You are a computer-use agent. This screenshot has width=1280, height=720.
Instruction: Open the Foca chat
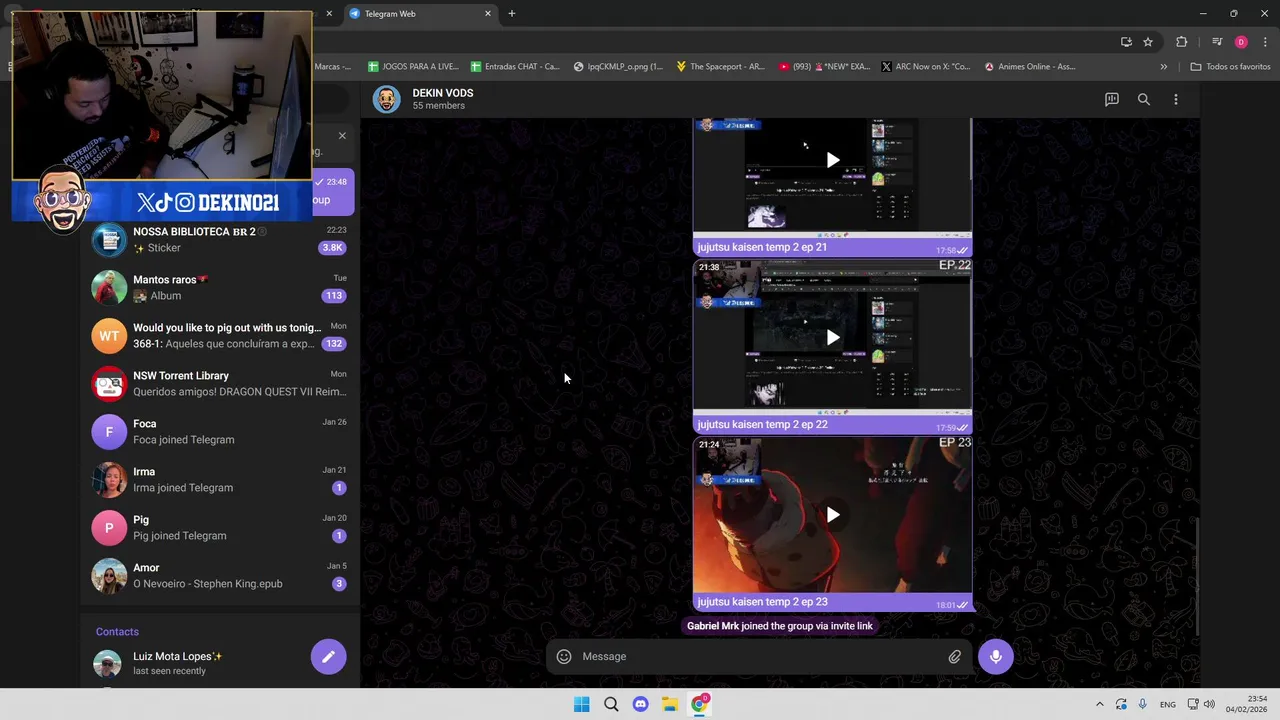220,431
